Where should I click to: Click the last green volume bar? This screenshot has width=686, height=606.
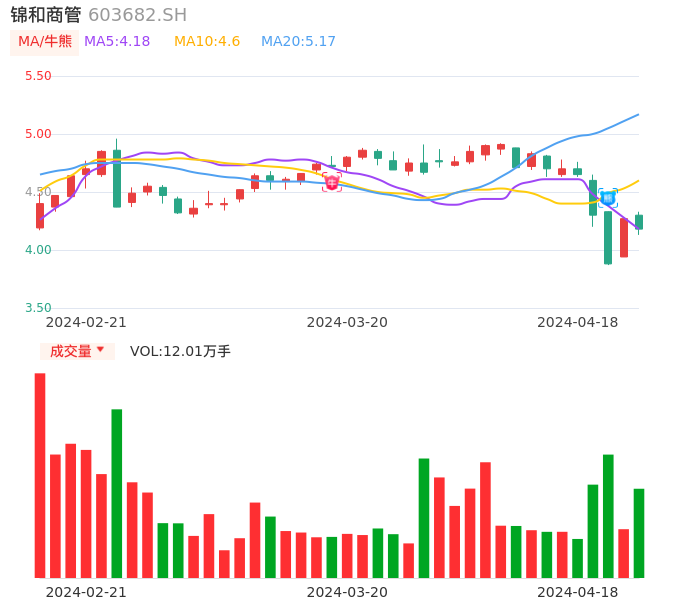click(639, 532)
